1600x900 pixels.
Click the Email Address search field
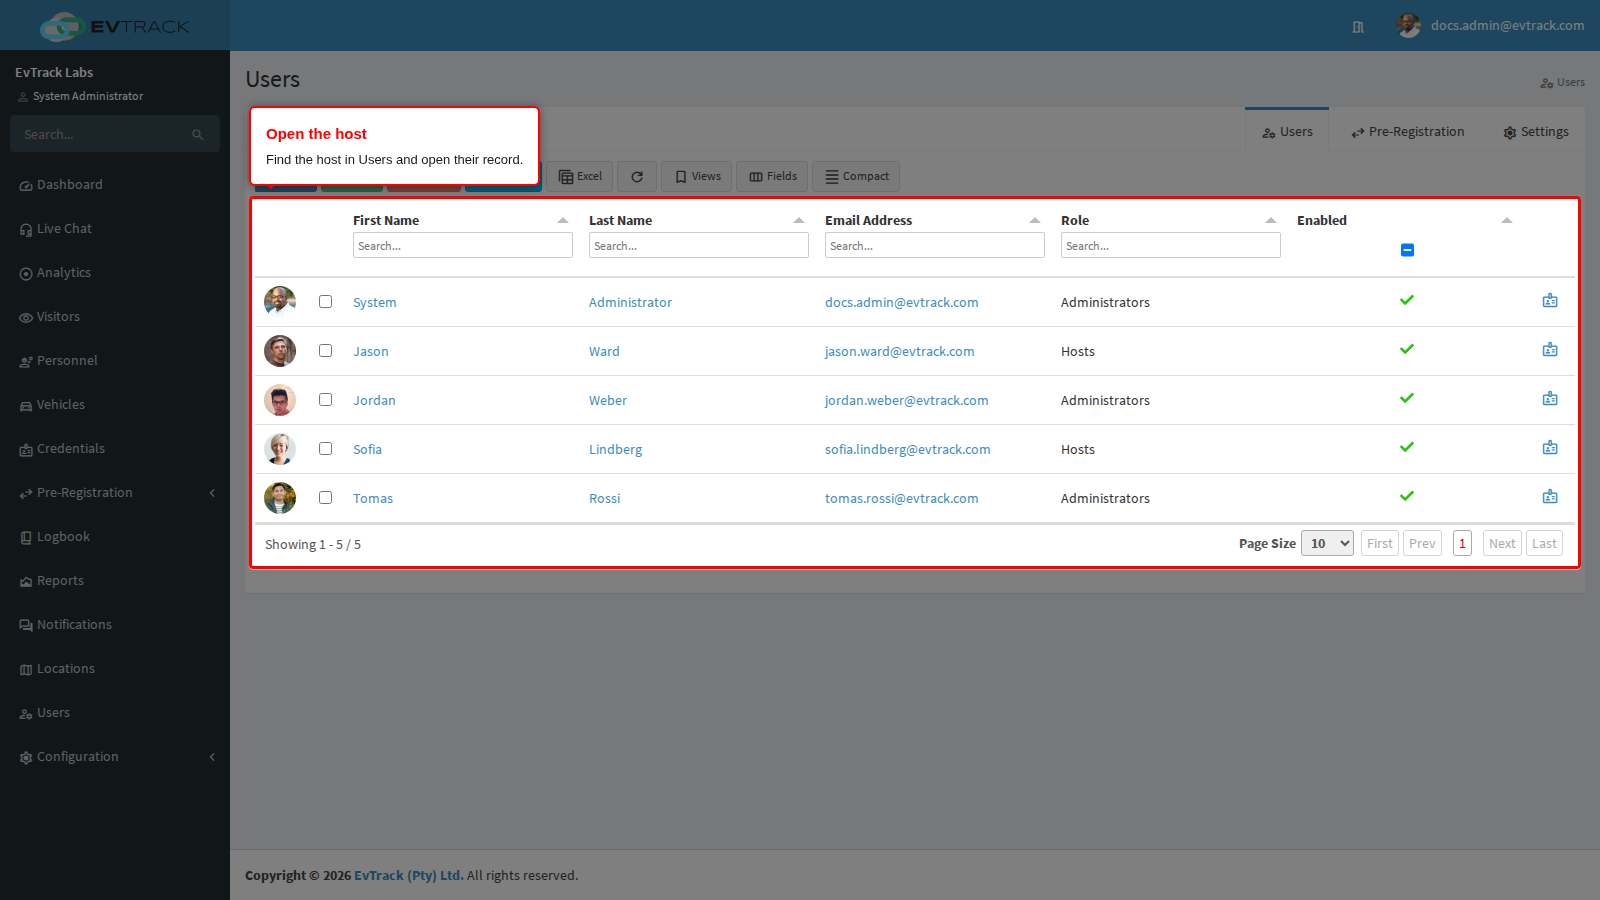click(935, 245)
